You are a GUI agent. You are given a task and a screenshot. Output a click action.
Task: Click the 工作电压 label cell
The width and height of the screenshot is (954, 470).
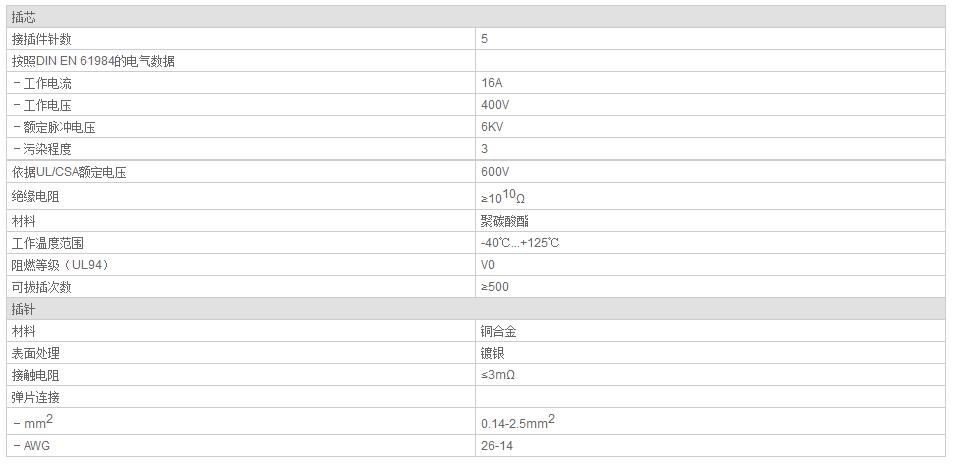point(47,105)
